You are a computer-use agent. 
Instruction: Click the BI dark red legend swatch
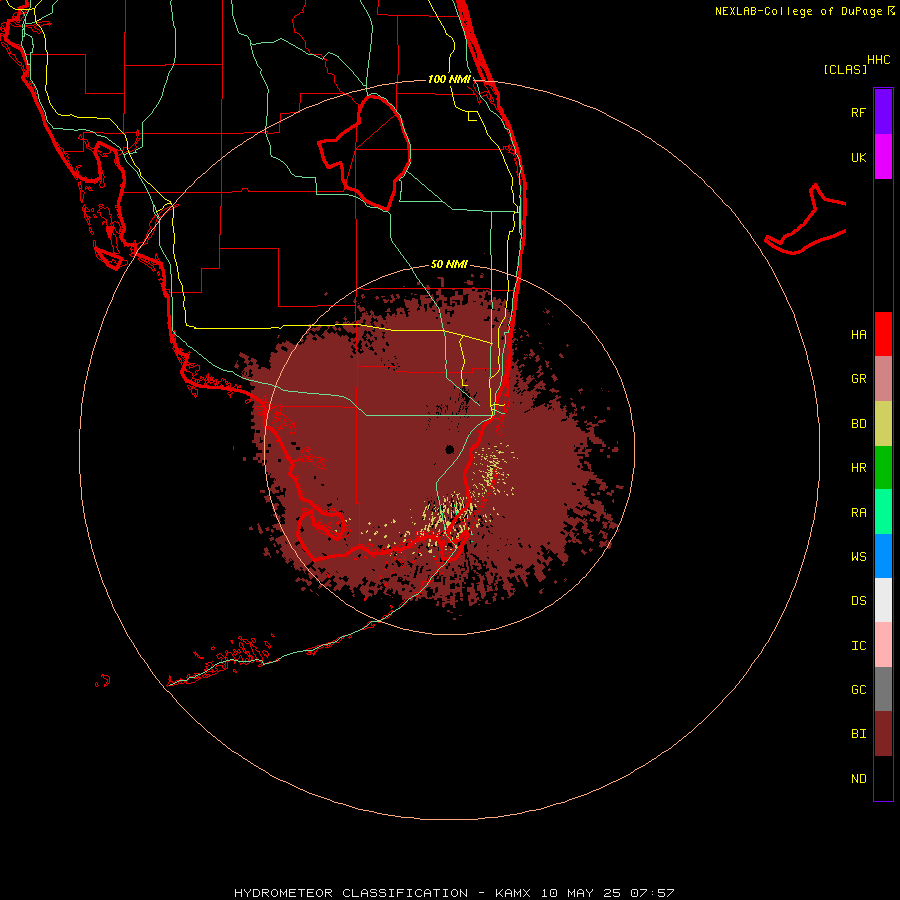tap(883, 734)
